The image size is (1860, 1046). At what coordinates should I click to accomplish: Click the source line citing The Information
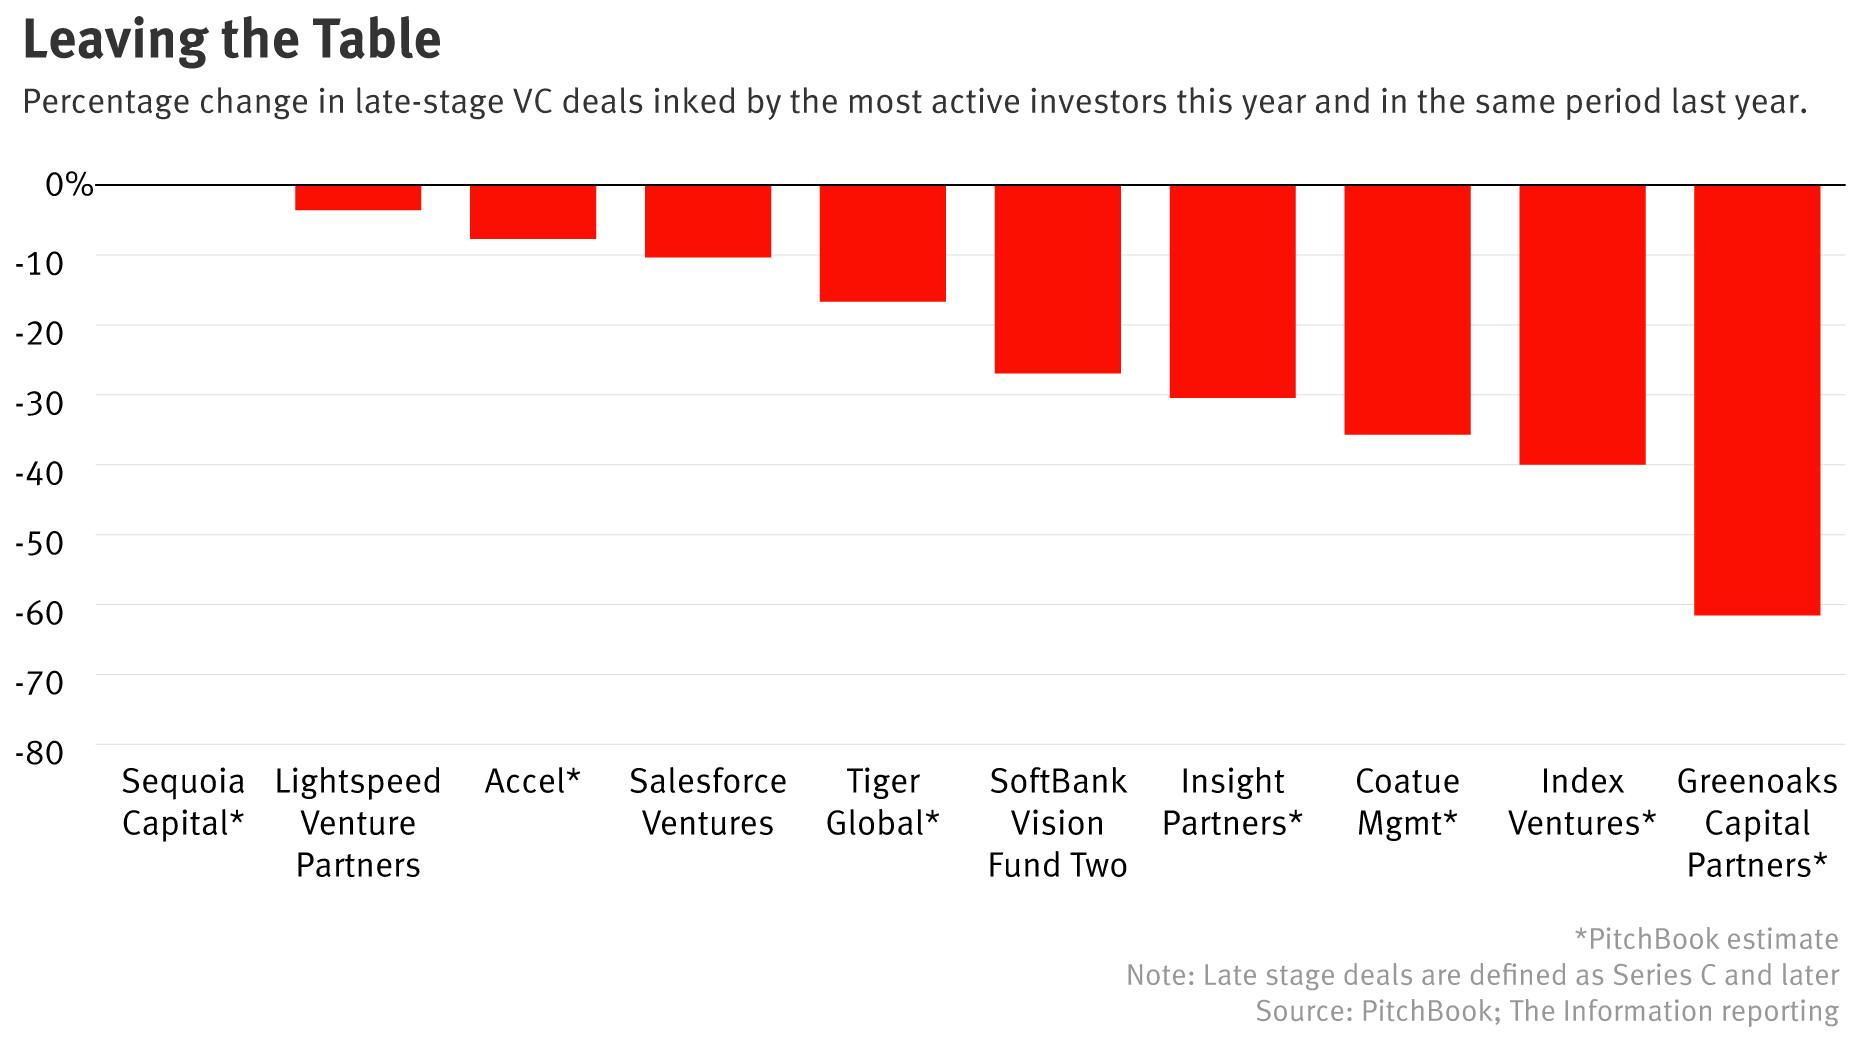pos(1546,1011)
